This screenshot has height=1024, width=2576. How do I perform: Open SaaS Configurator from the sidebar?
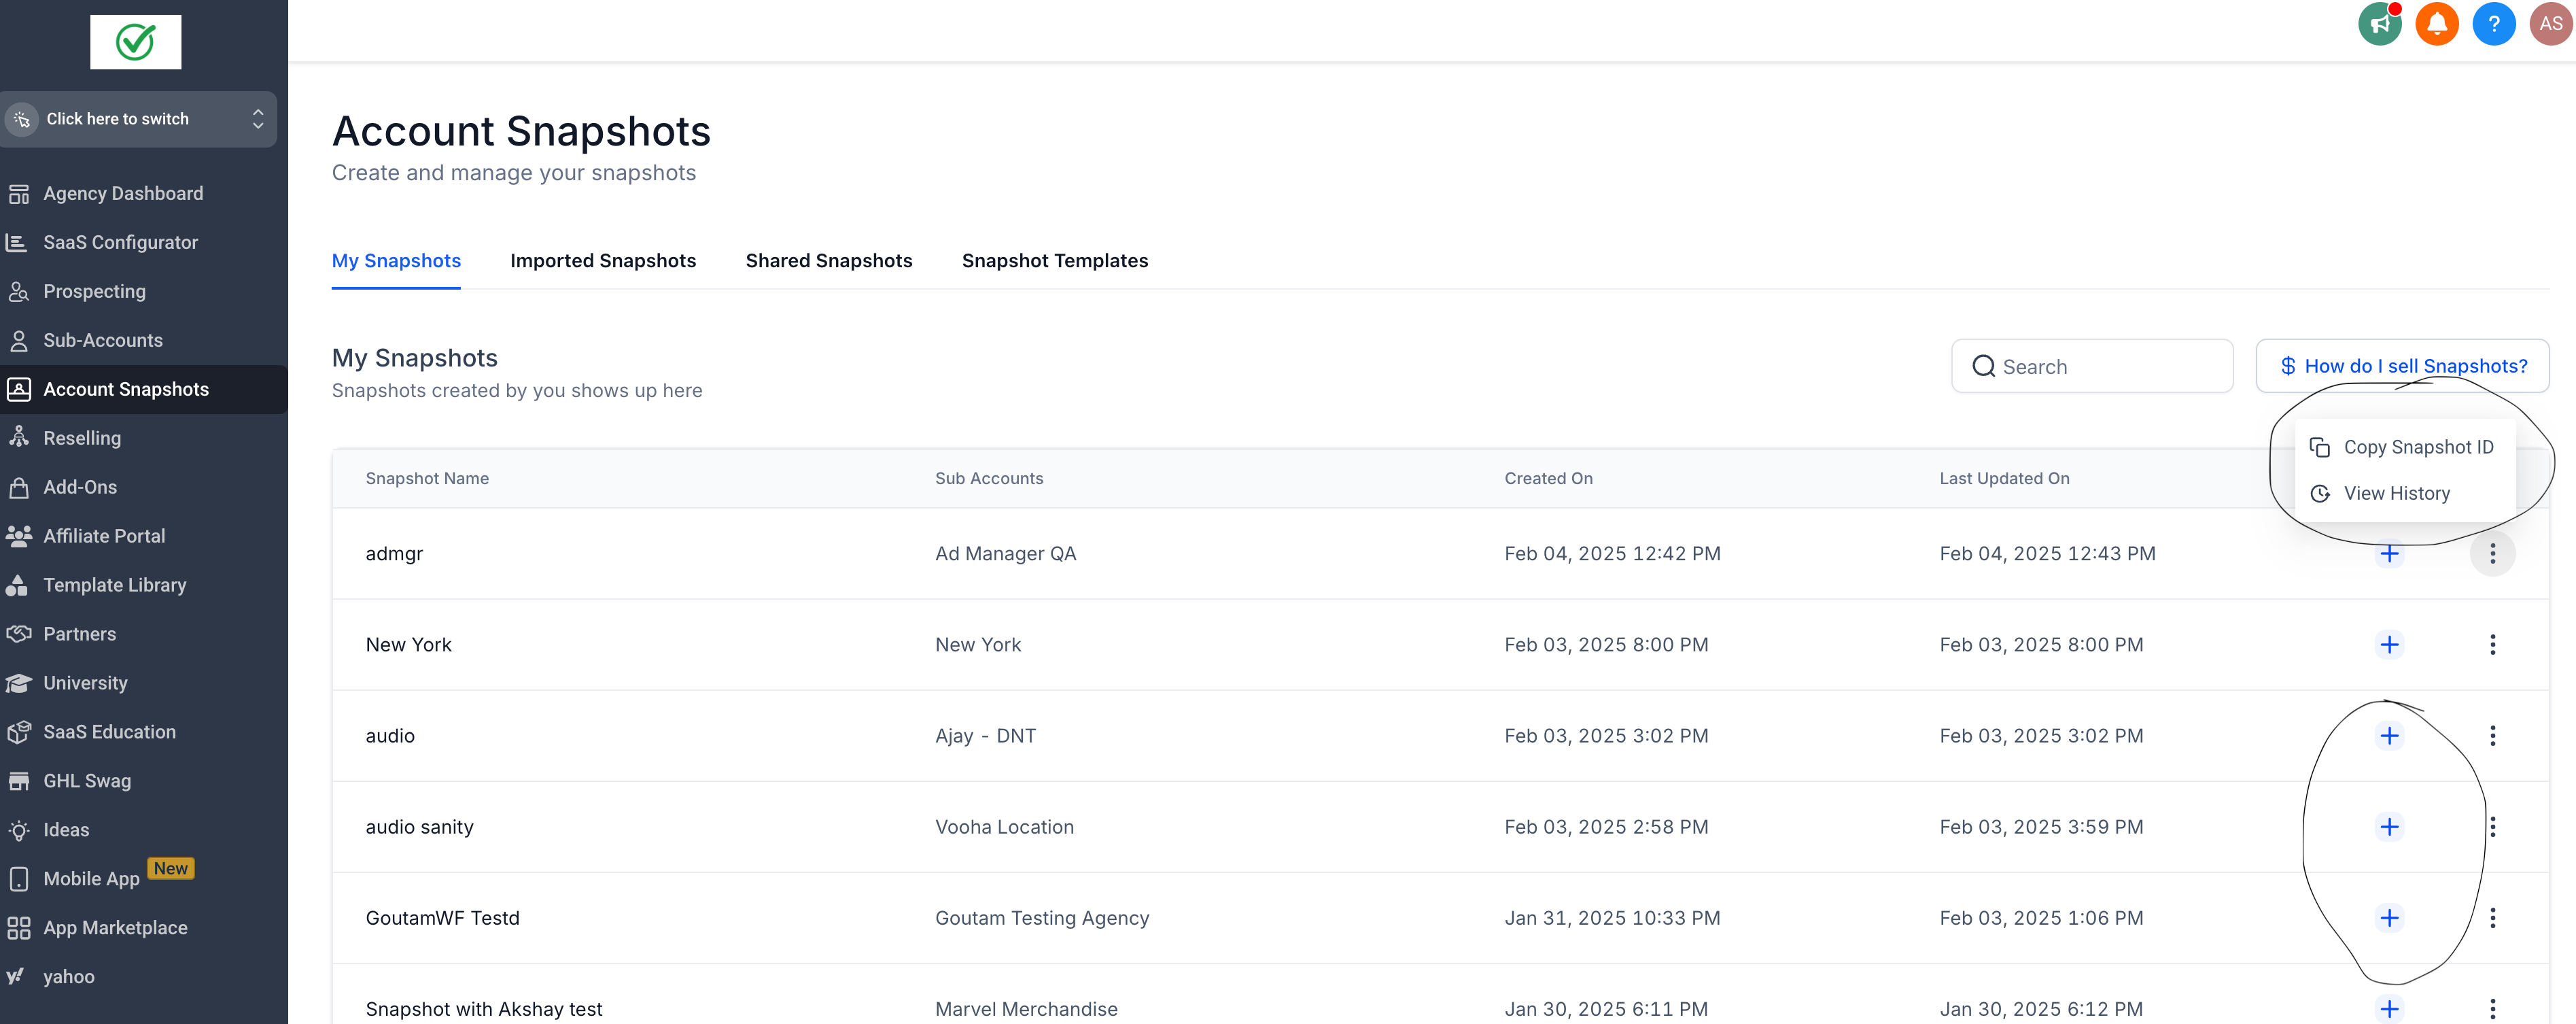click(x=120, y=243)
